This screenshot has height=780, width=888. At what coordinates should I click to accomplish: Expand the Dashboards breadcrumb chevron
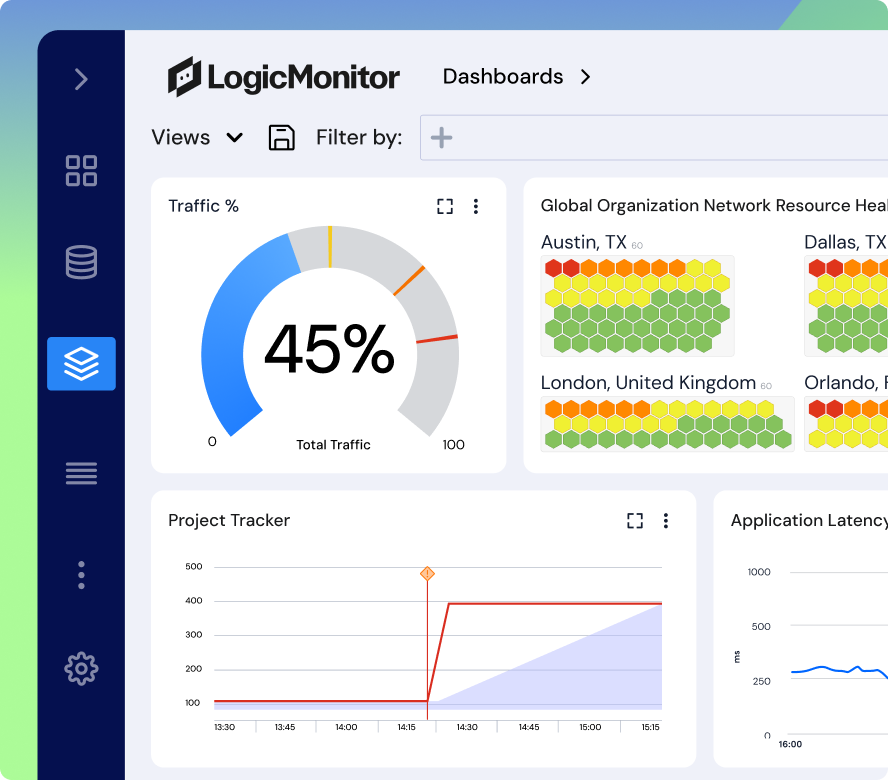click(x=586, y=77)
